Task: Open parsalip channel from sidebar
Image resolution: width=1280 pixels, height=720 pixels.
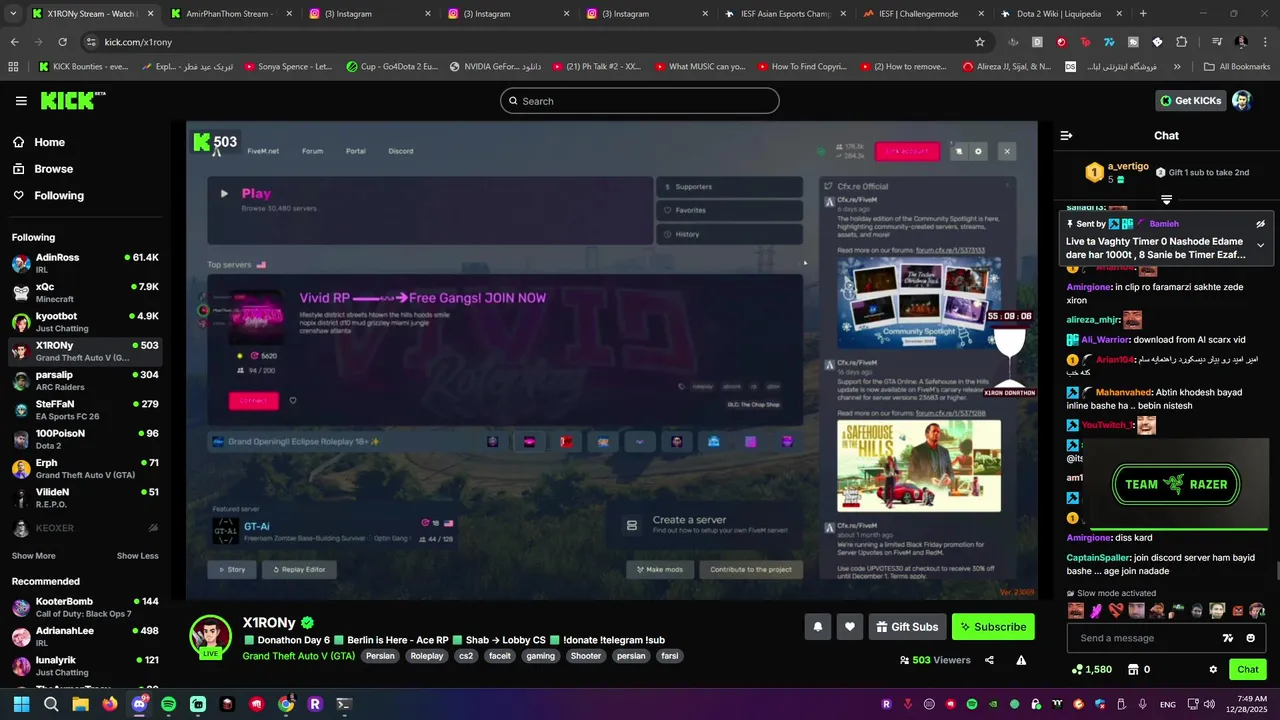Action: pyautogui.click(x=85, y=380)
